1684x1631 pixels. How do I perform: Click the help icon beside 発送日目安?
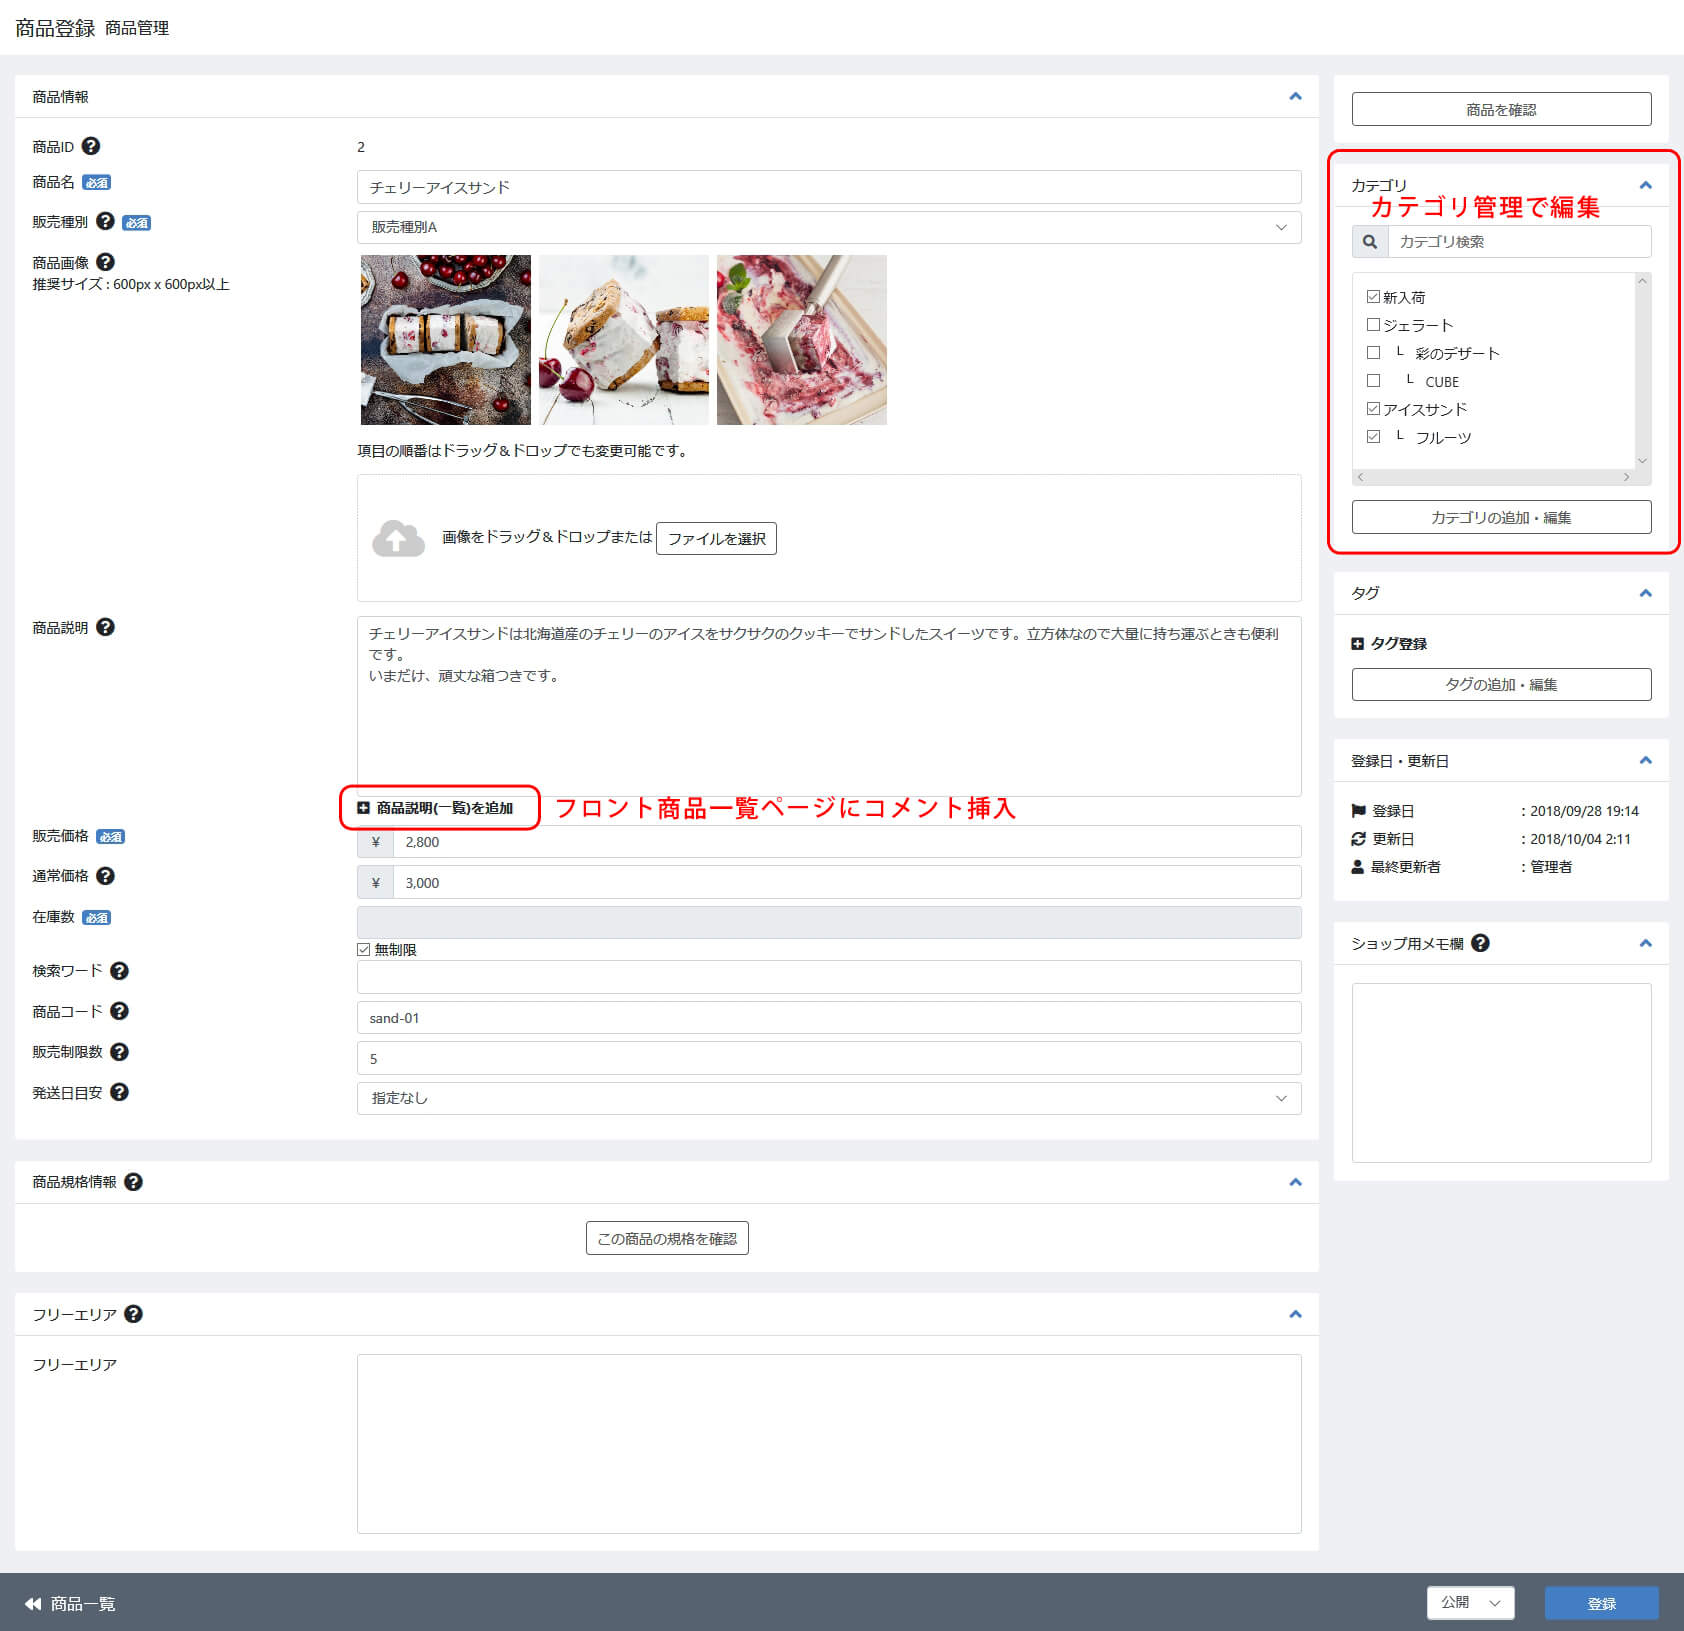click(x=119, y=1092)
